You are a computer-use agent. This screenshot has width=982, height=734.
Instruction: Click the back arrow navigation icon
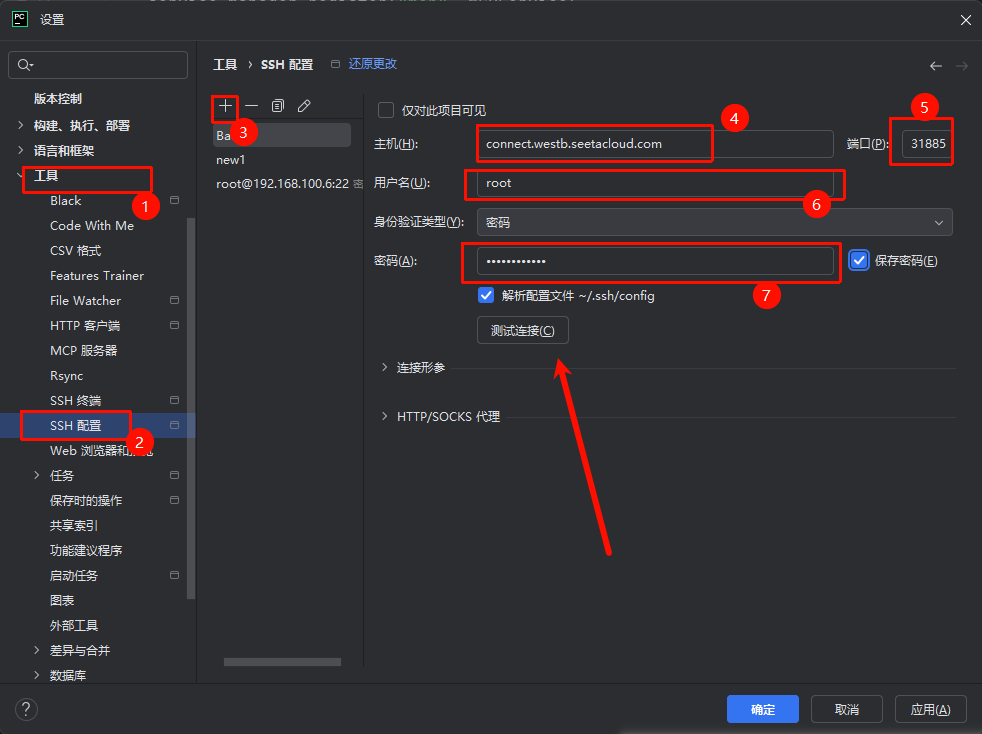click(936, 66)
